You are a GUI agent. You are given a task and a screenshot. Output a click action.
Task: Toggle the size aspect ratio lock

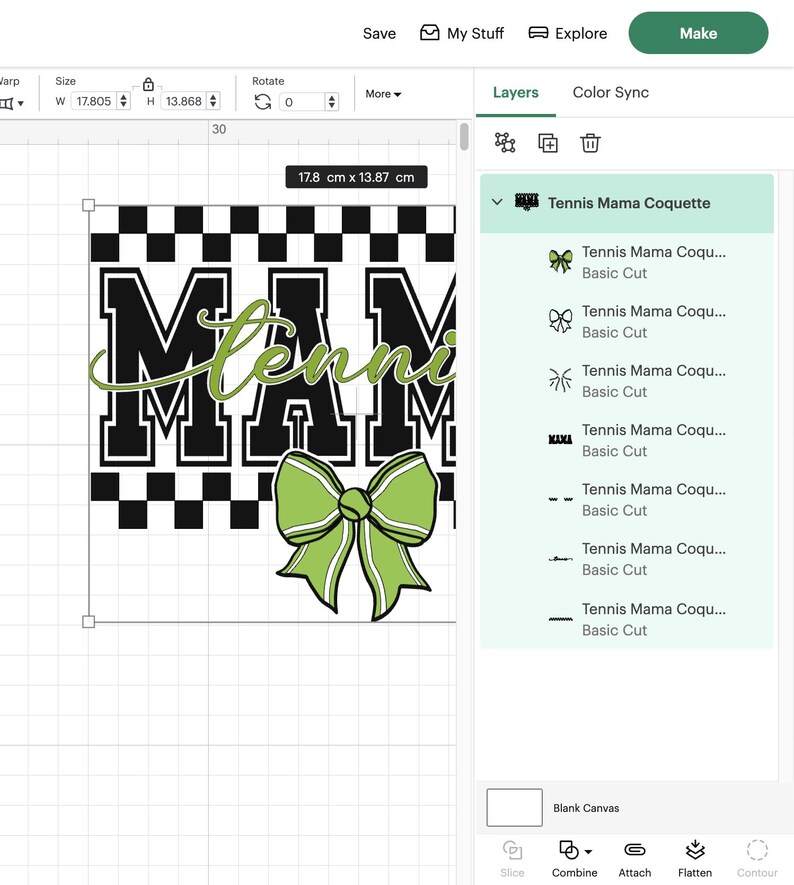[148, 85]
